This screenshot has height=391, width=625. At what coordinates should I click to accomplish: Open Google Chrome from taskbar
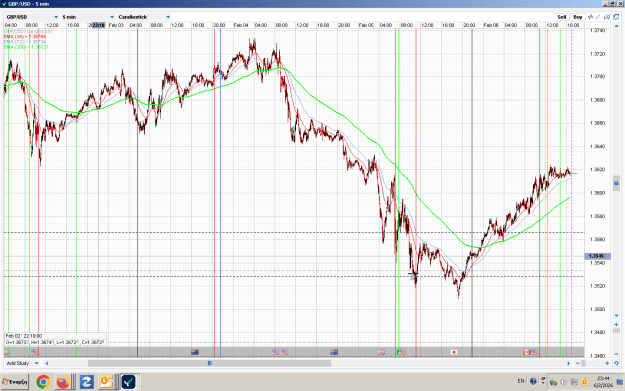(x=43, y=382)
